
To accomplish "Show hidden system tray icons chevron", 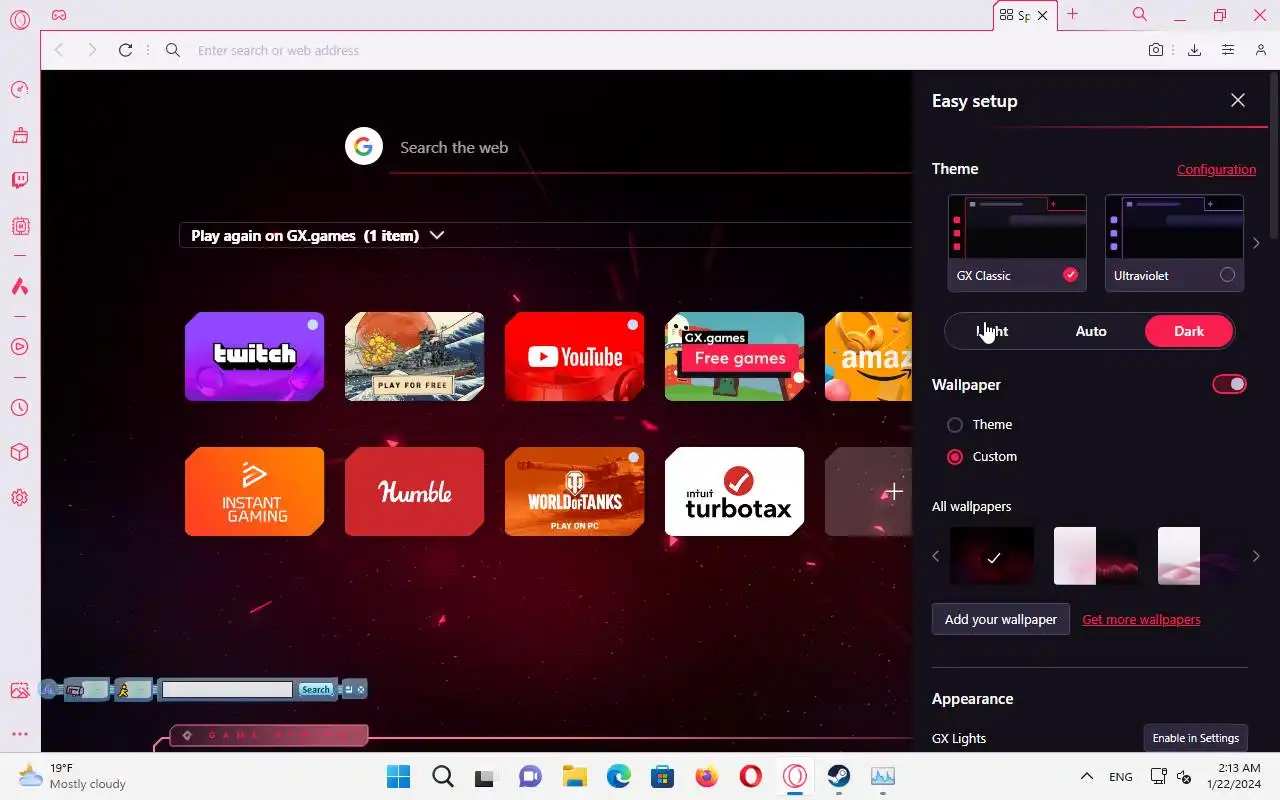I will 1086,776.
